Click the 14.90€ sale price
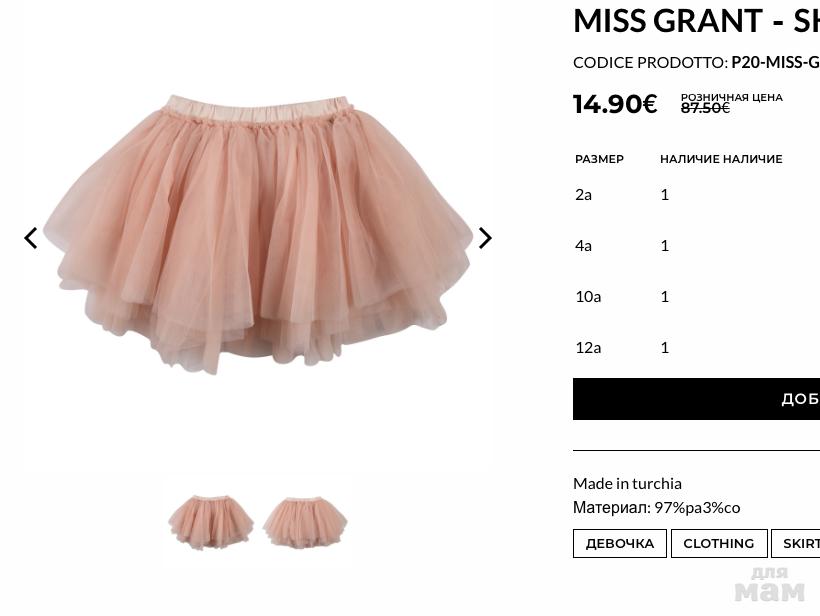The image size is (820, 616). pyautogui.click(x=615, y=104)
